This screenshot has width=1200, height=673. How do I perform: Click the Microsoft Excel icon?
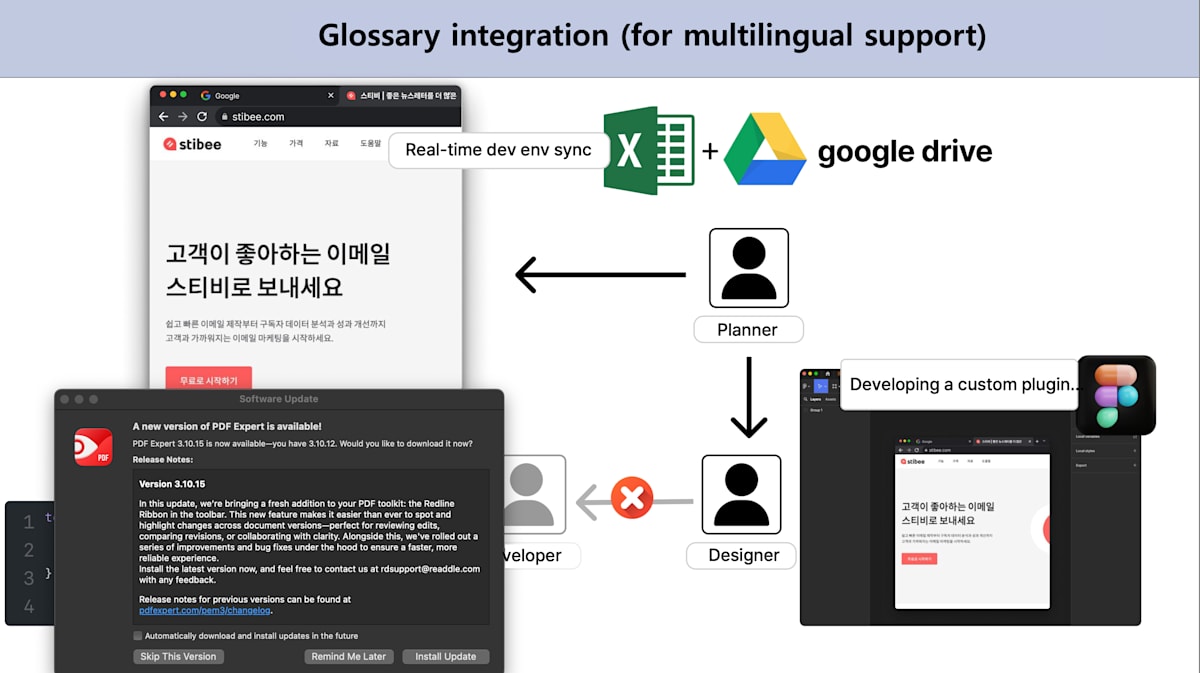click(649, 151)
